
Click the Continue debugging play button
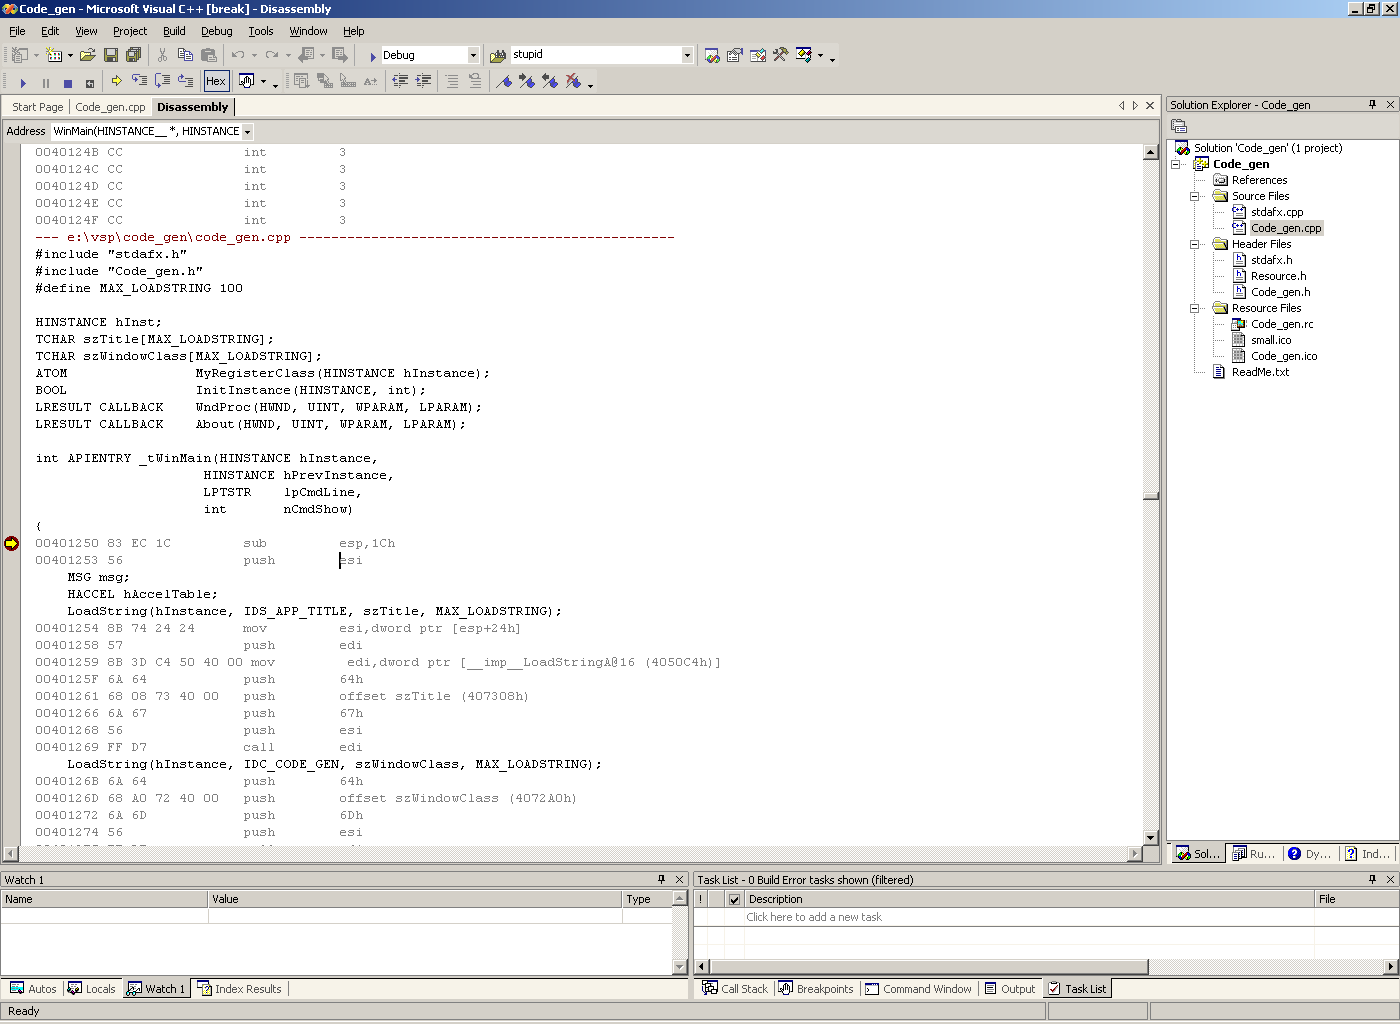[23, 82]
